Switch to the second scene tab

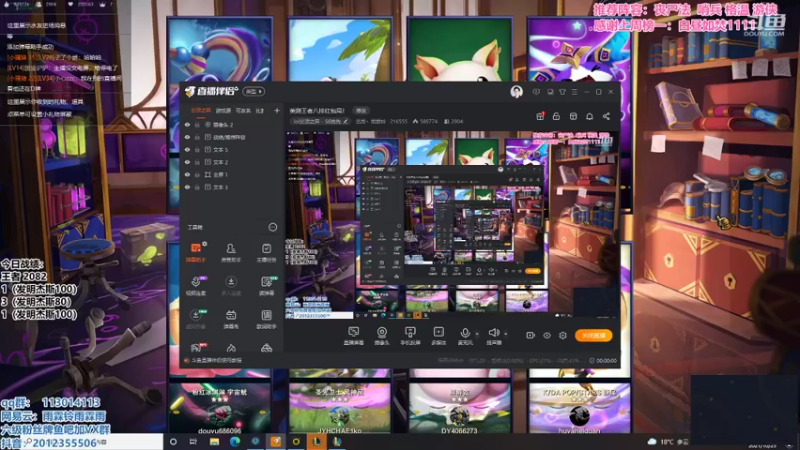[x=223, y=110]
